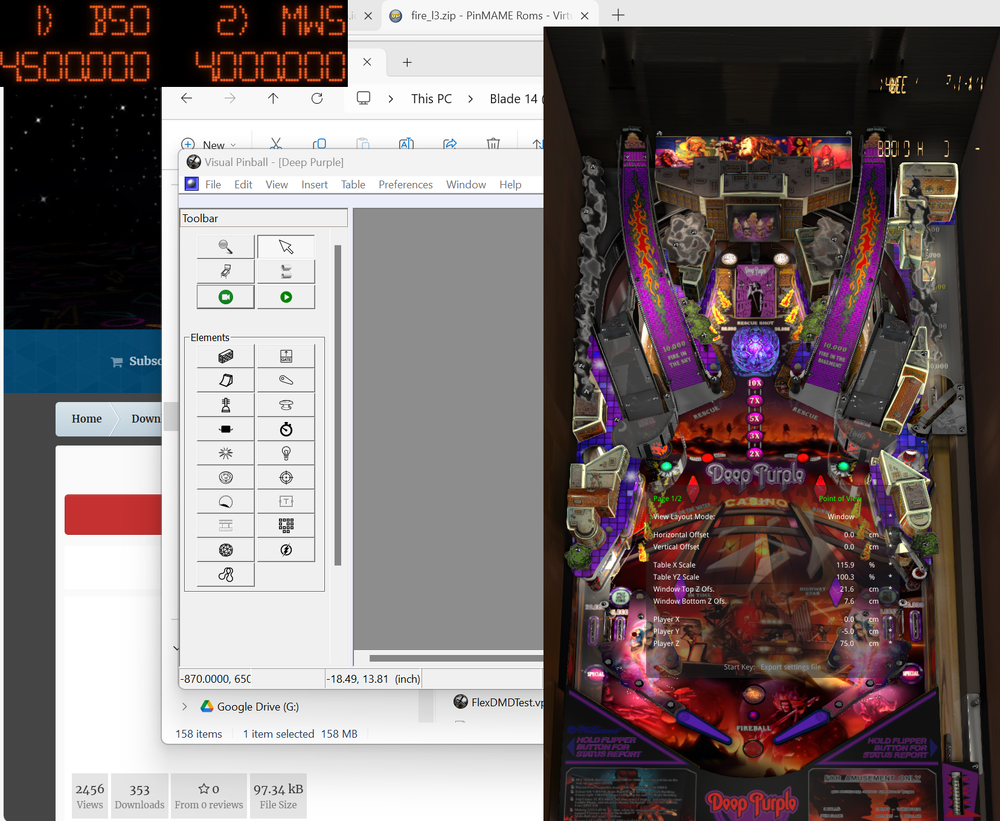Expand the Google Drive (G:) tree node

click(x=184, y=706)
